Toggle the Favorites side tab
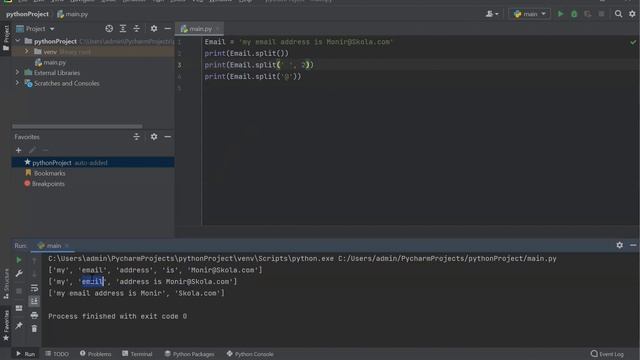The image size is (640, 360). tap(6, 325)
